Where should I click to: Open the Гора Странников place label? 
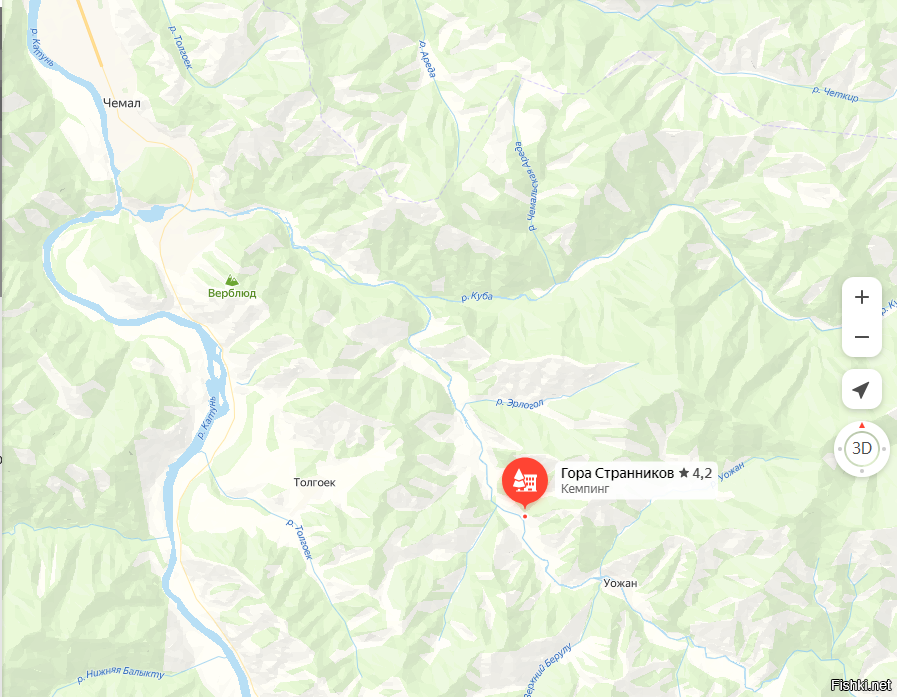(617, 473)
